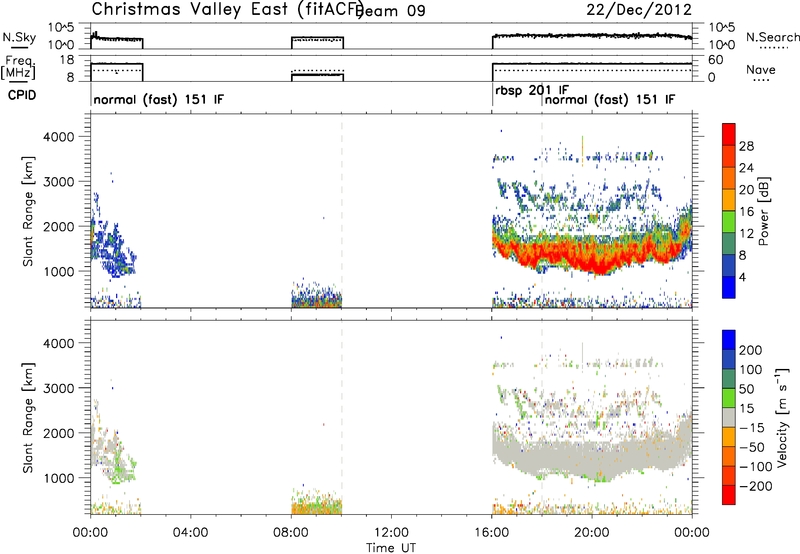Click the 'N.Search' legend label

click(x=772, y=37)
